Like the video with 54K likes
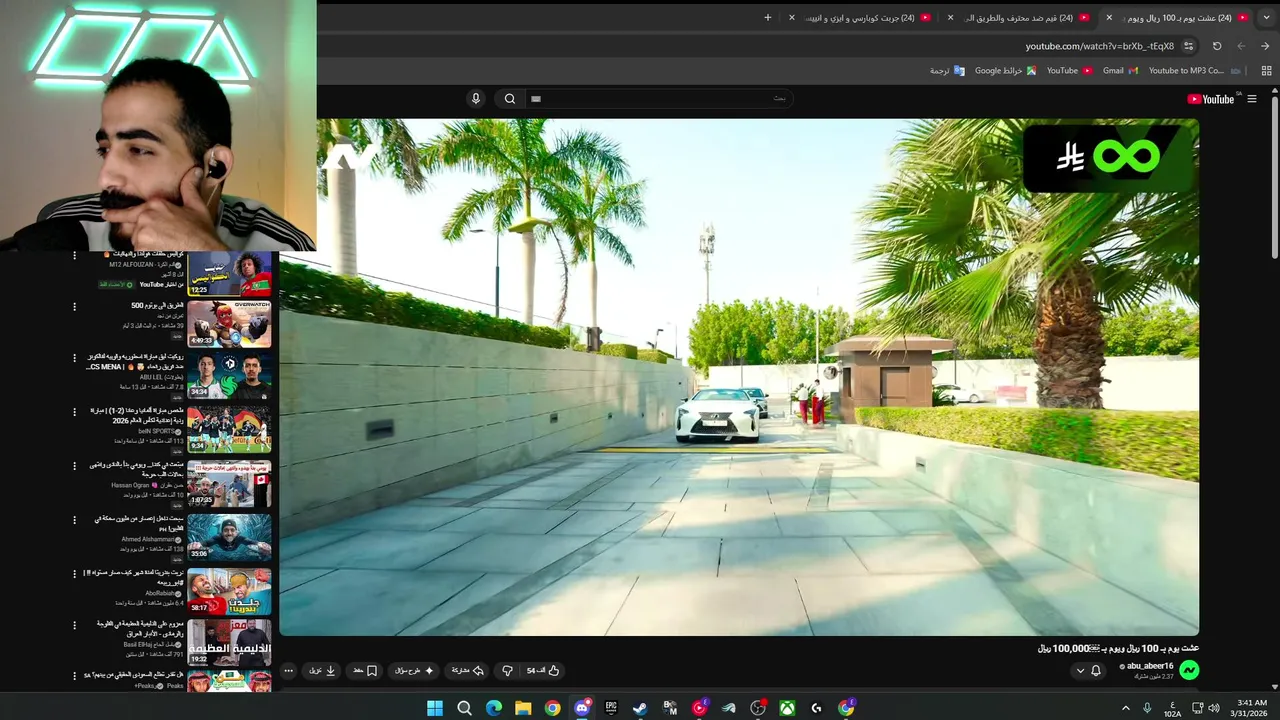Image resolution: width=1280 pixels, height=720 pixels. 543,670
